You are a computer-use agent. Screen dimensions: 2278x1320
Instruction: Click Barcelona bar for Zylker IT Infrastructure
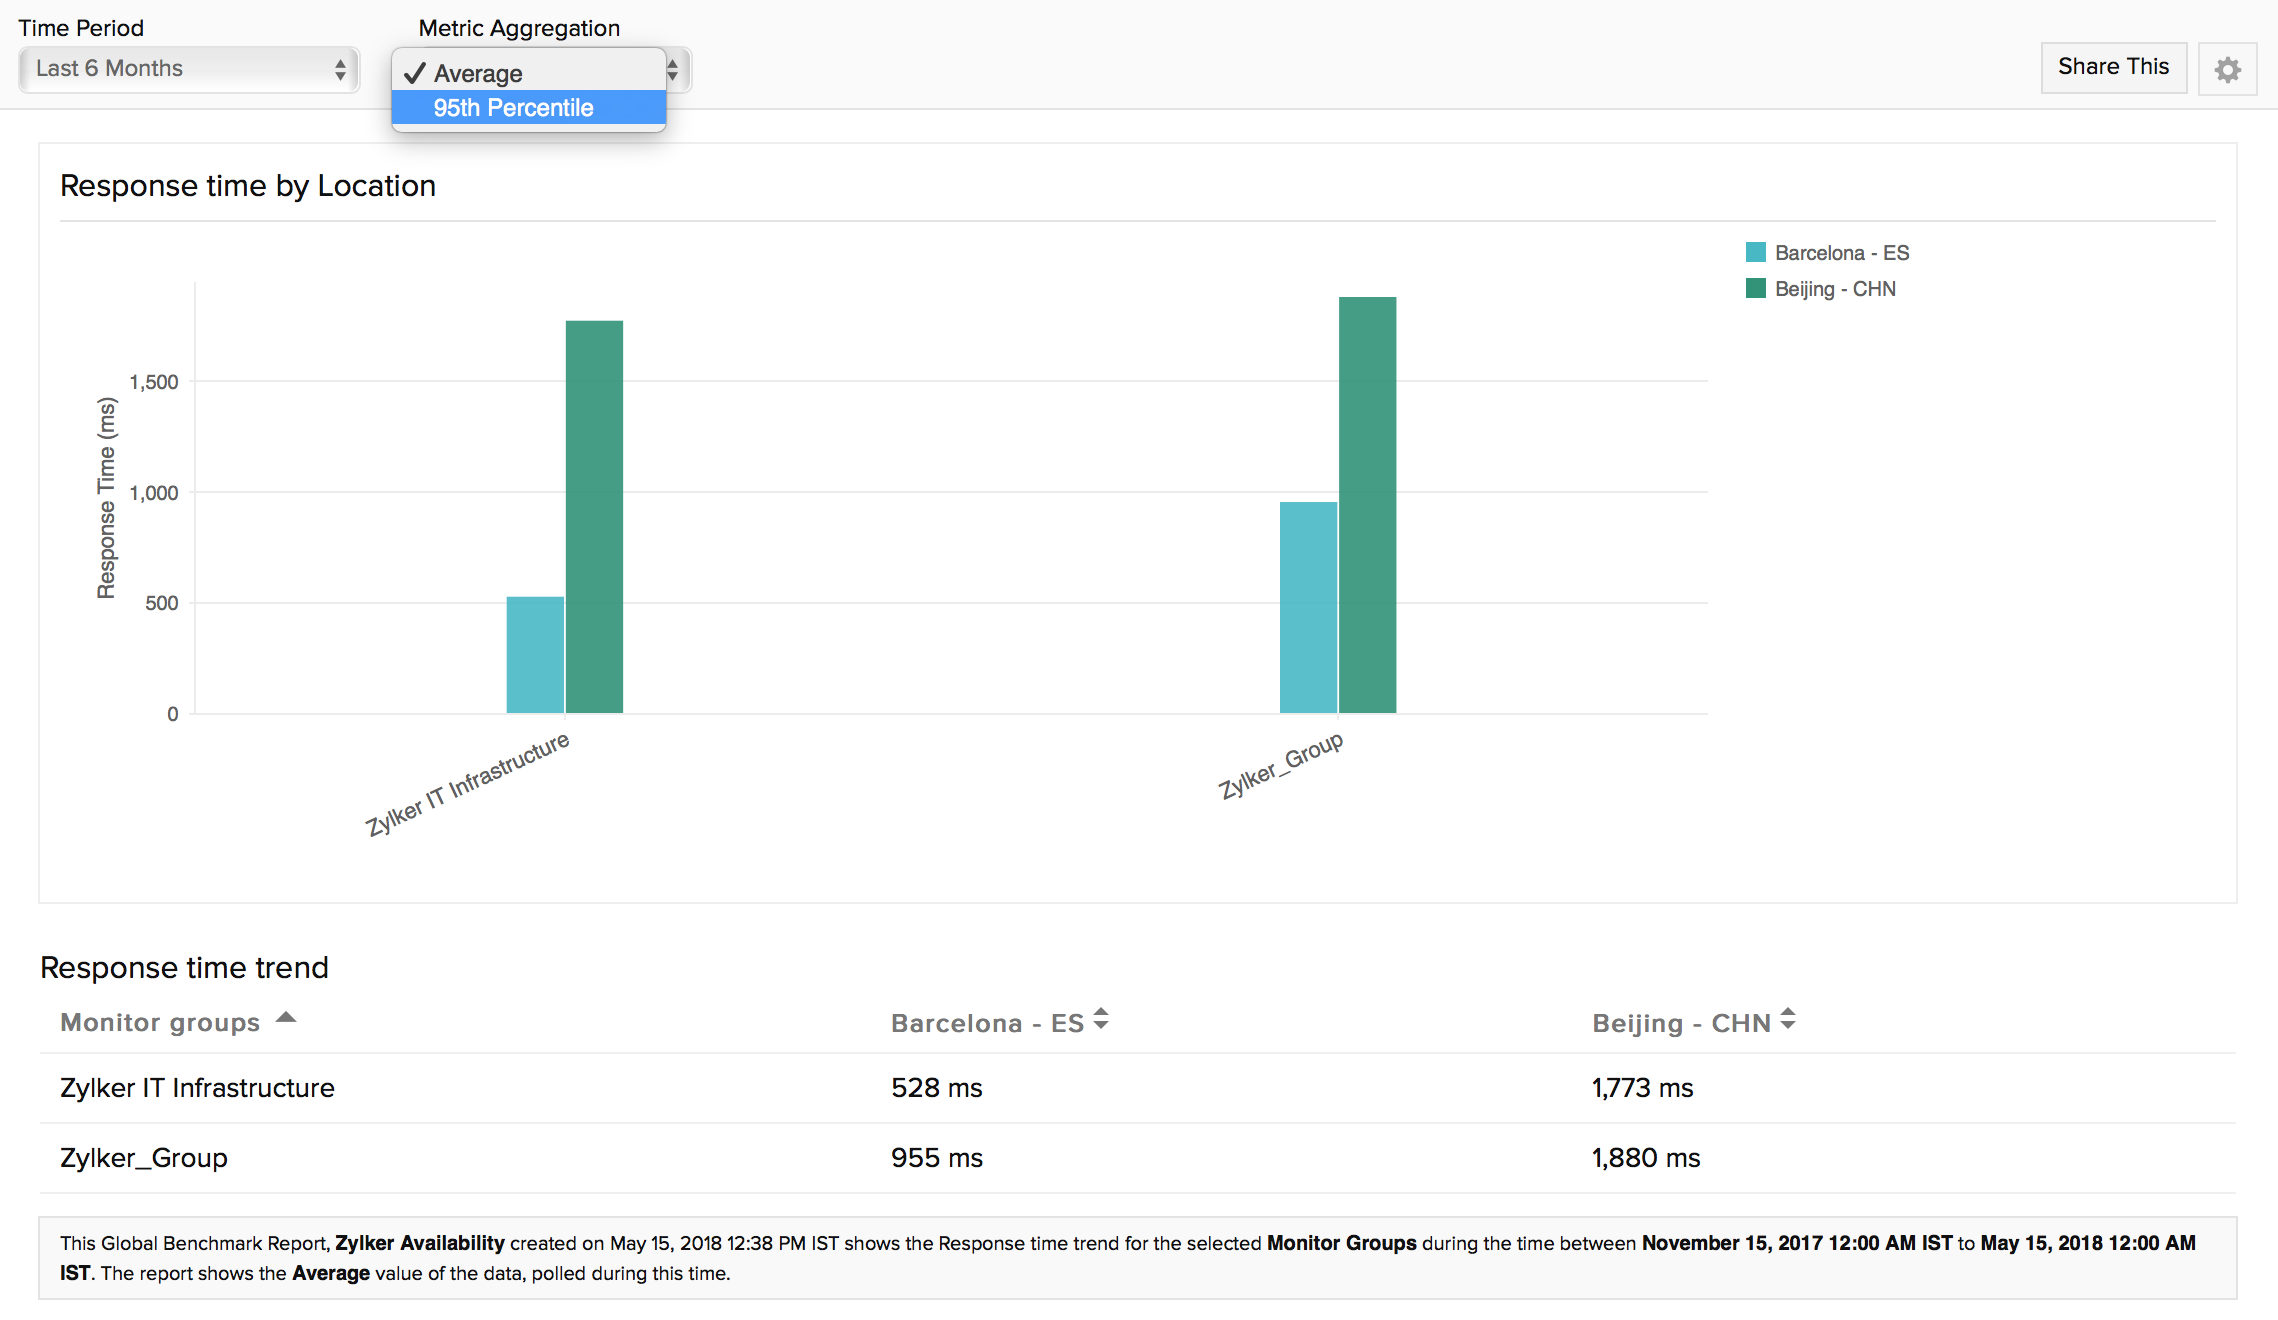coord(535,655)
